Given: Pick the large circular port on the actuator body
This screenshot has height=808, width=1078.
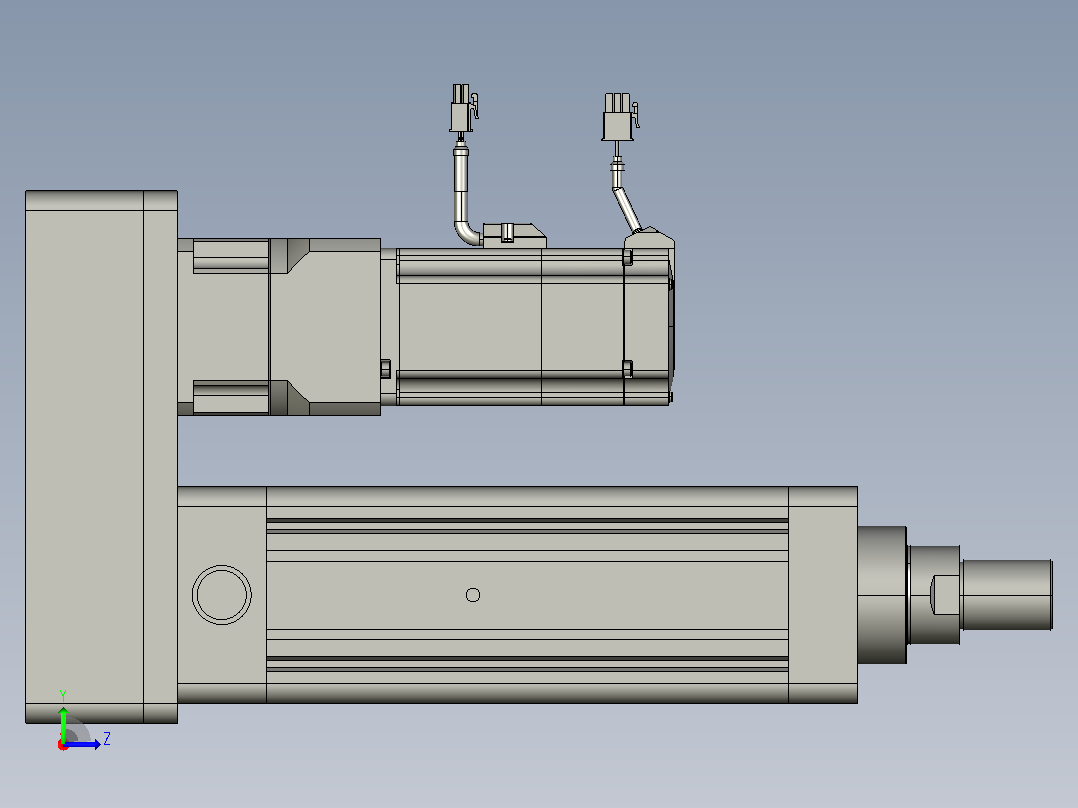Looking at the screenshot, I should 221,595.
